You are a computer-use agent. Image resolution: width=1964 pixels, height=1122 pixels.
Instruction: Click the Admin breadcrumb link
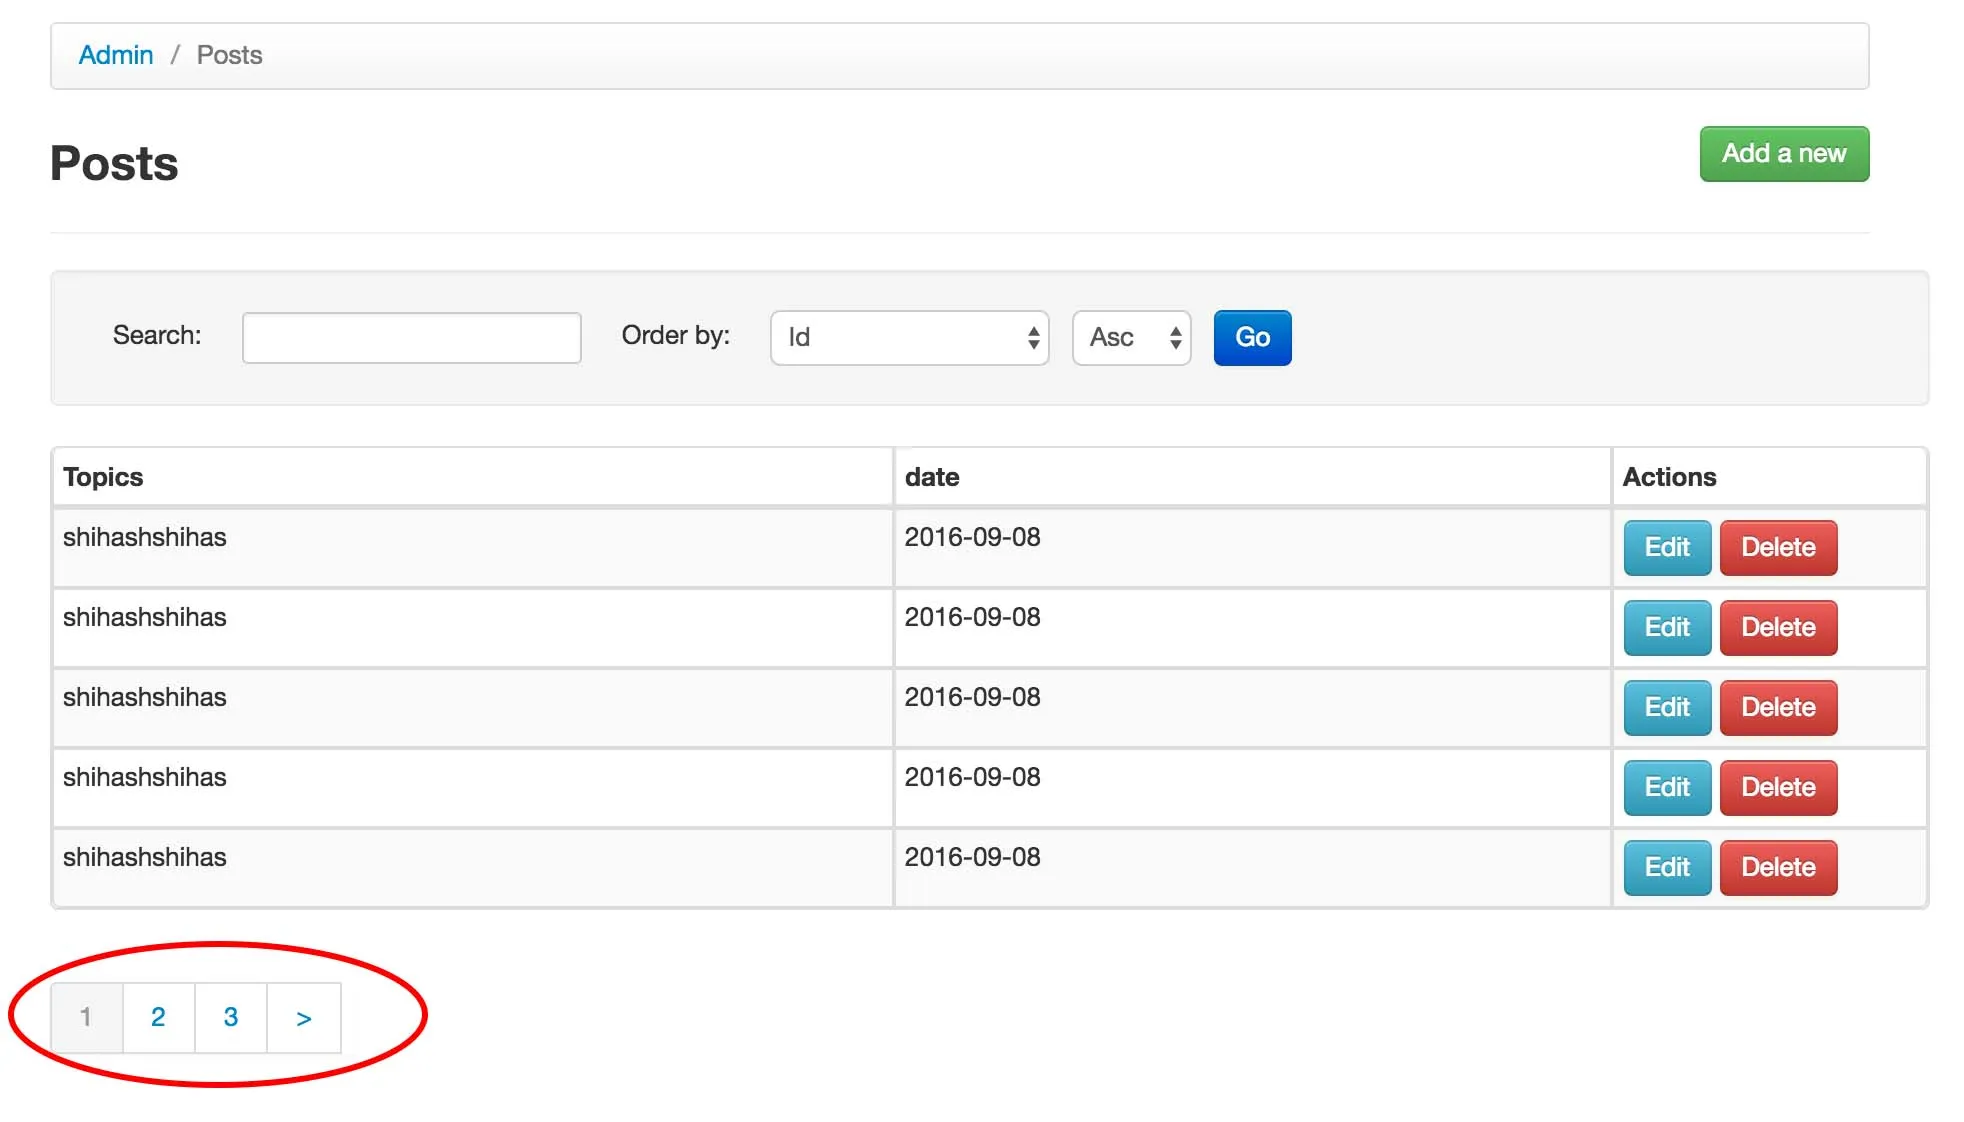tap(116, 55)
